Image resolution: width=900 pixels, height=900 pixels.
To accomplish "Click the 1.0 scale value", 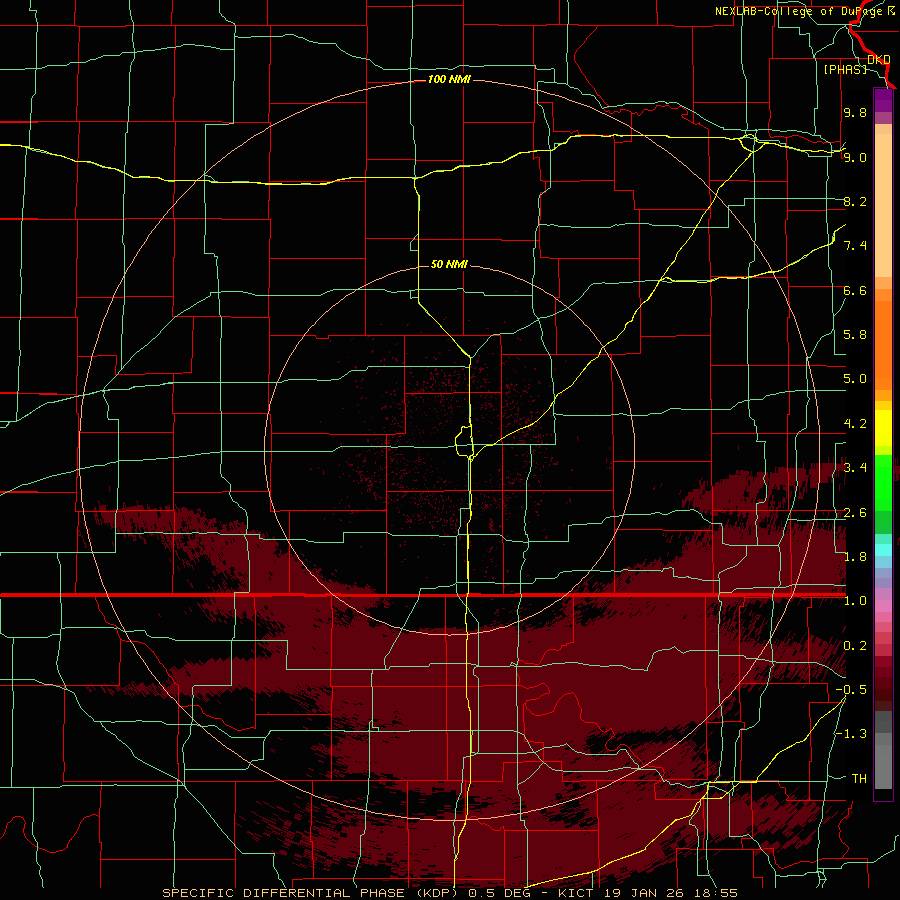I will [x=855, y=601].
